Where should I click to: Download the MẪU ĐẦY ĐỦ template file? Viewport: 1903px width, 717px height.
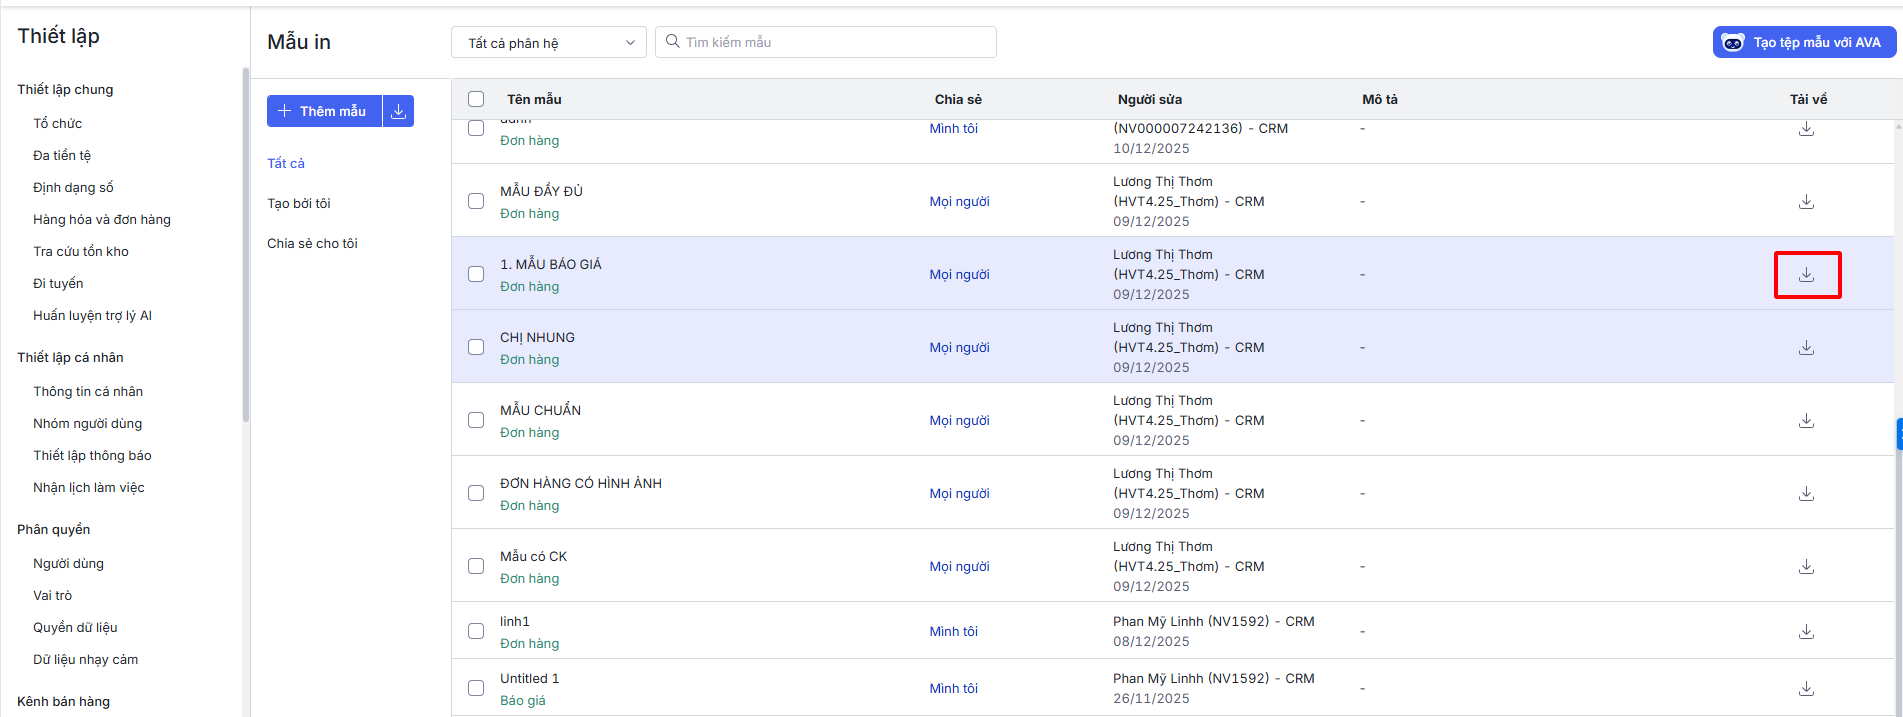tap(1806, 202)
